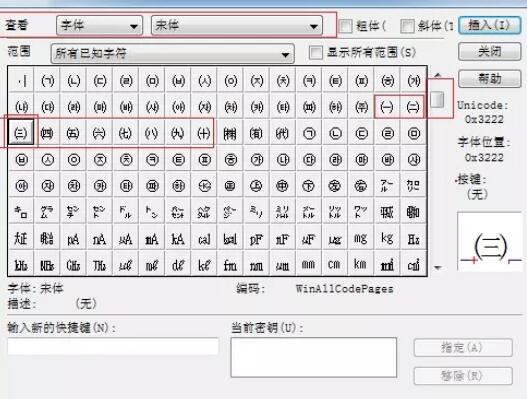The height and width of the screenshot is (399, 527).
Task: Open 帮助 help button
Action: pos(490,79)
